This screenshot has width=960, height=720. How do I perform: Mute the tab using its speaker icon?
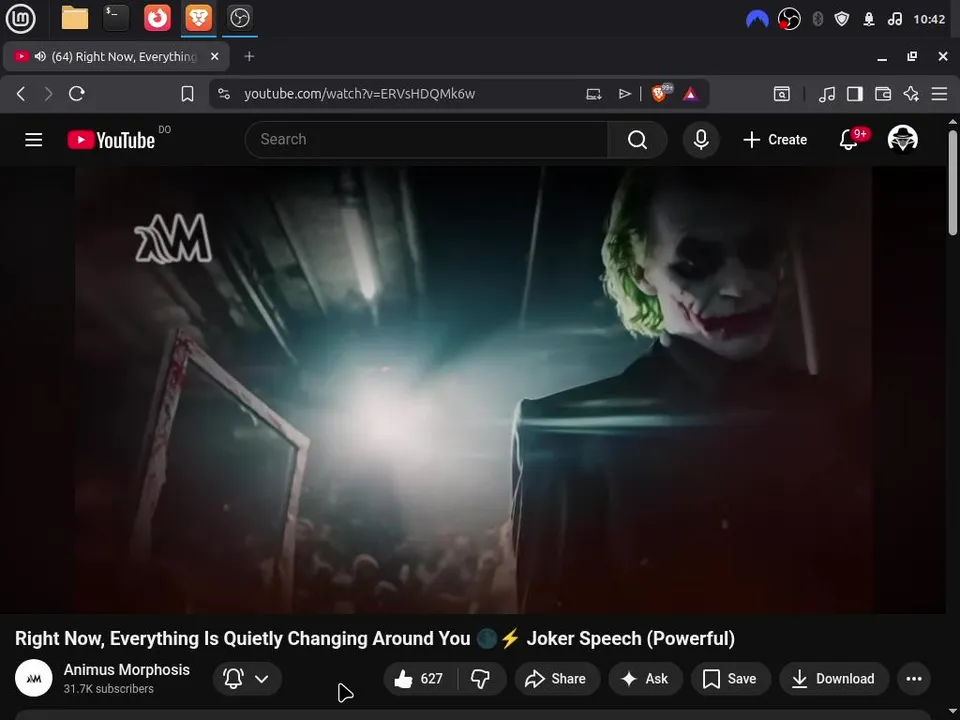(40, 56)
